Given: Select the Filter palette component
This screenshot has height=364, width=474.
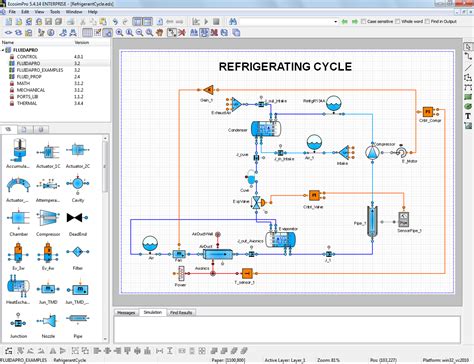Looking at the screenshot, I should [78, 257].
